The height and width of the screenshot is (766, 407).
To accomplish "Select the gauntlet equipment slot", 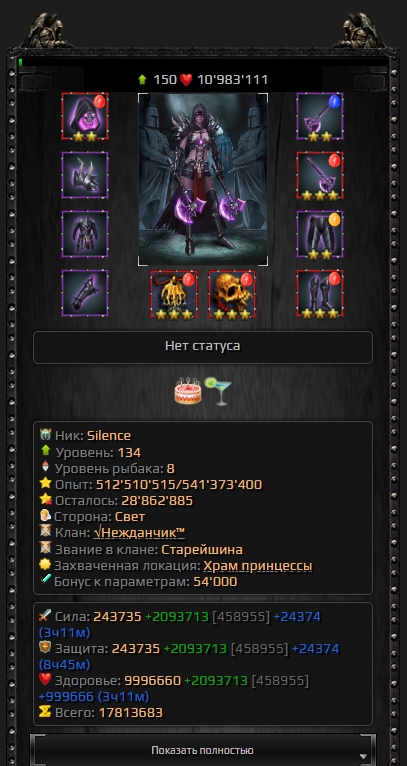I will 85,293.
